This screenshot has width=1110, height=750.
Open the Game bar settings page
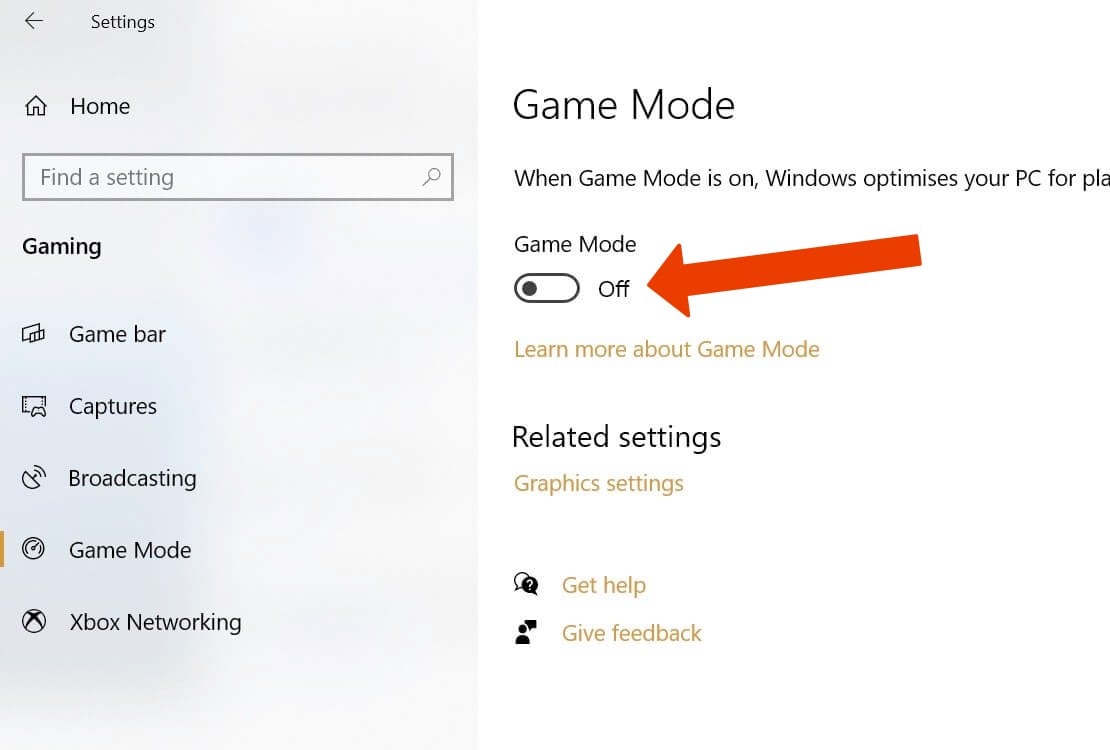pos(117,334)
